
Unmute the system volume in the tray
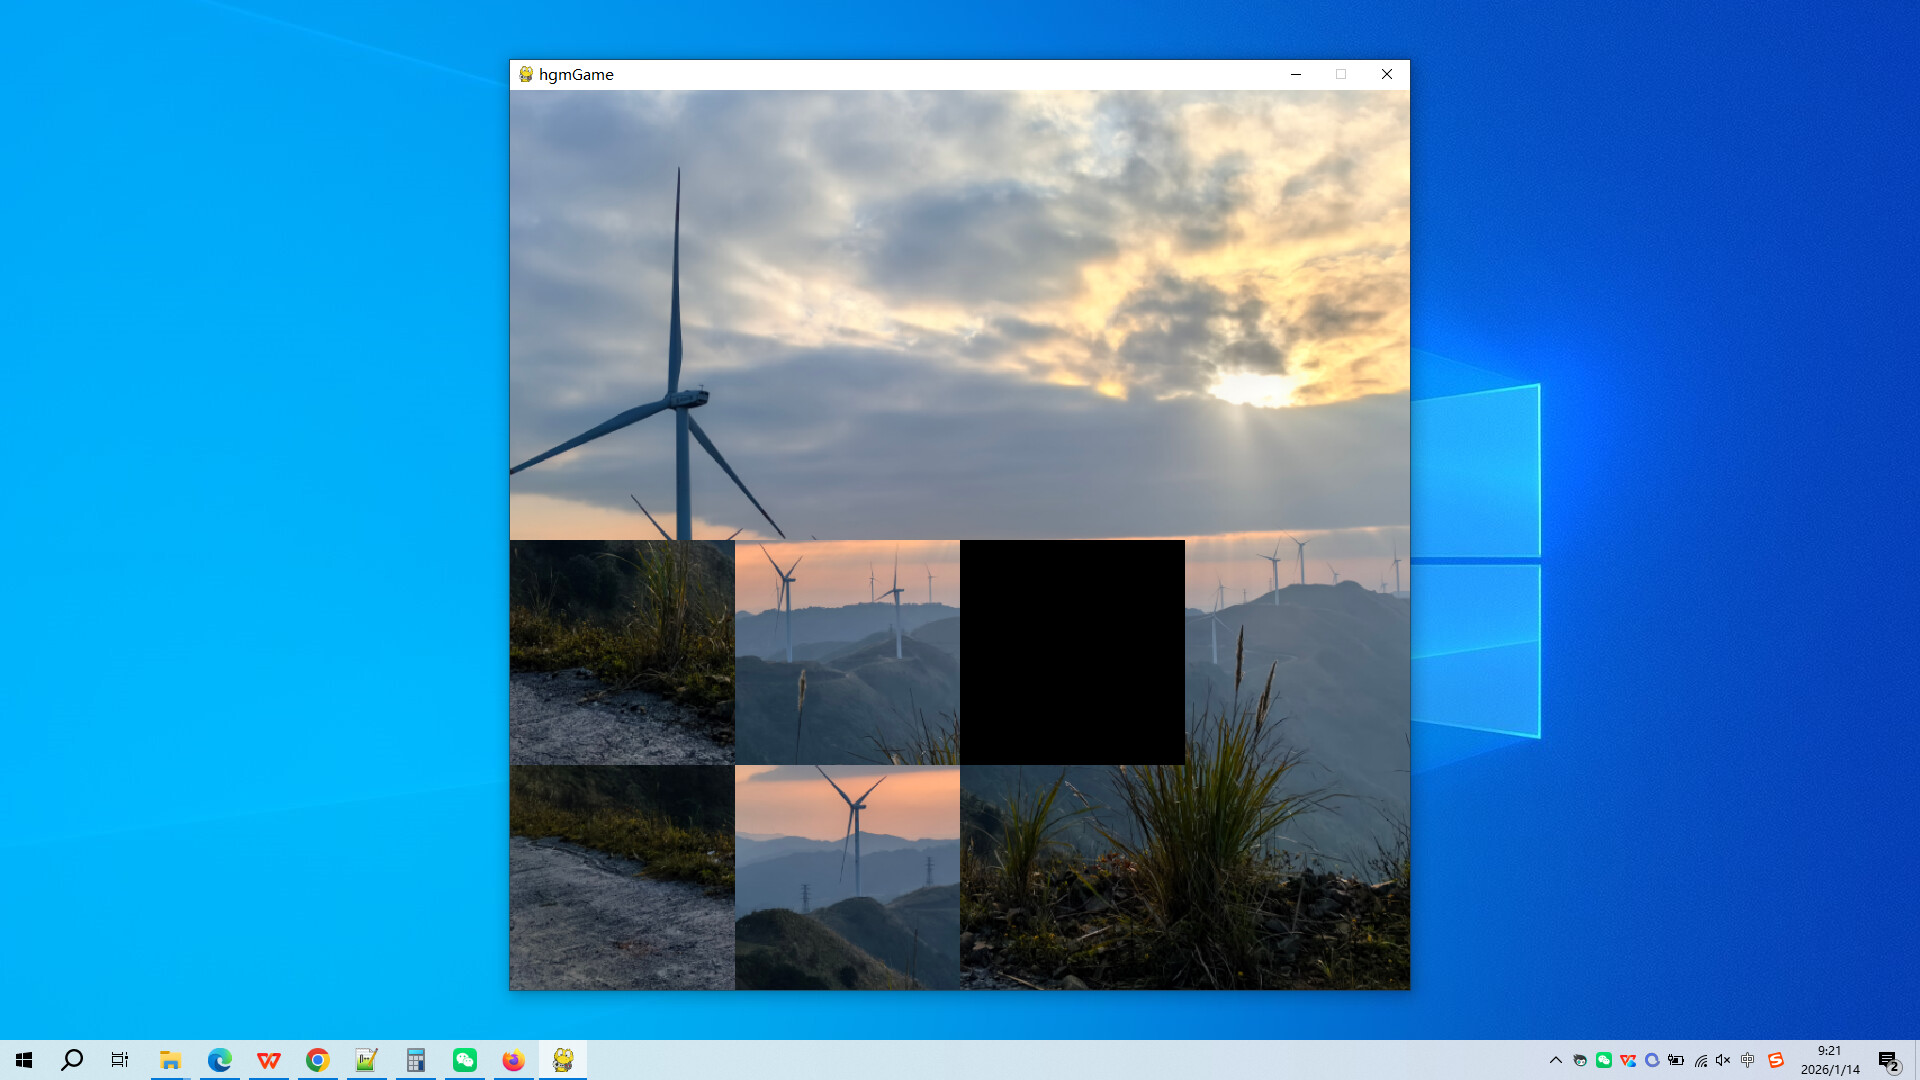[1722, 1059]
